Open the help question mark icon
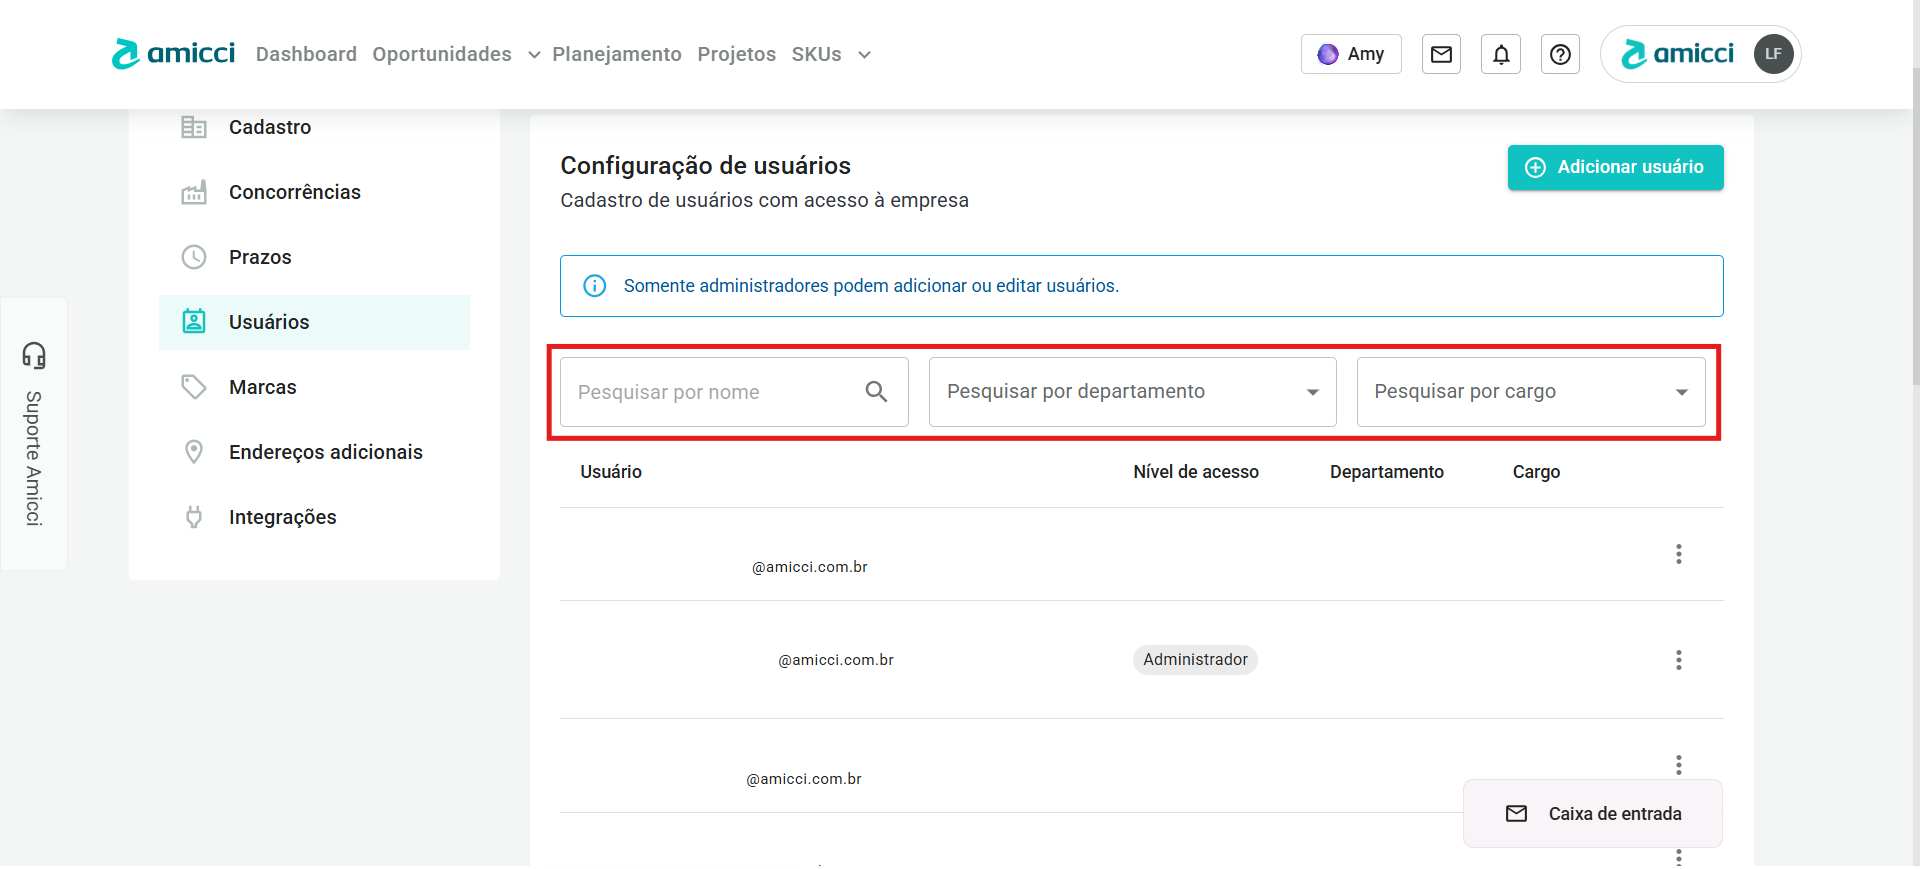 1560,54
